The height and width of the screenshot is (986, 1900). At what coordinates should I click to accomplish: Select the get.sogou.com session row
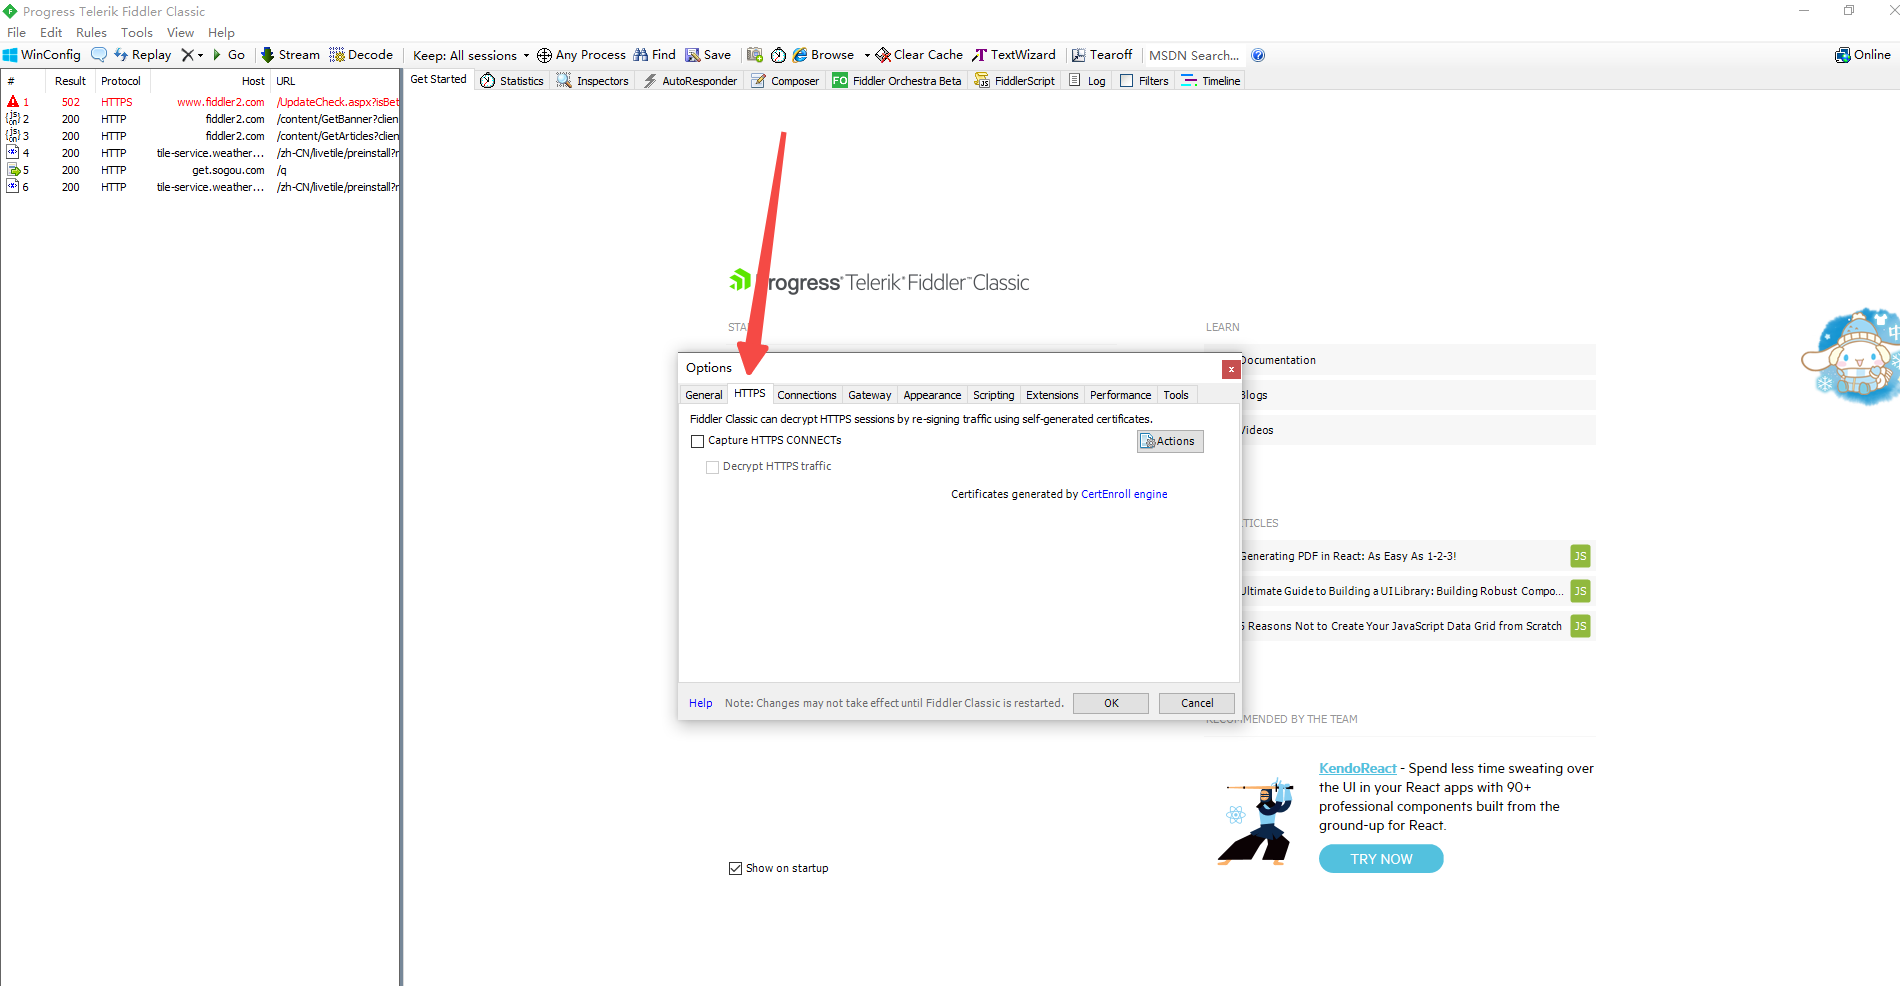(200, 170)
